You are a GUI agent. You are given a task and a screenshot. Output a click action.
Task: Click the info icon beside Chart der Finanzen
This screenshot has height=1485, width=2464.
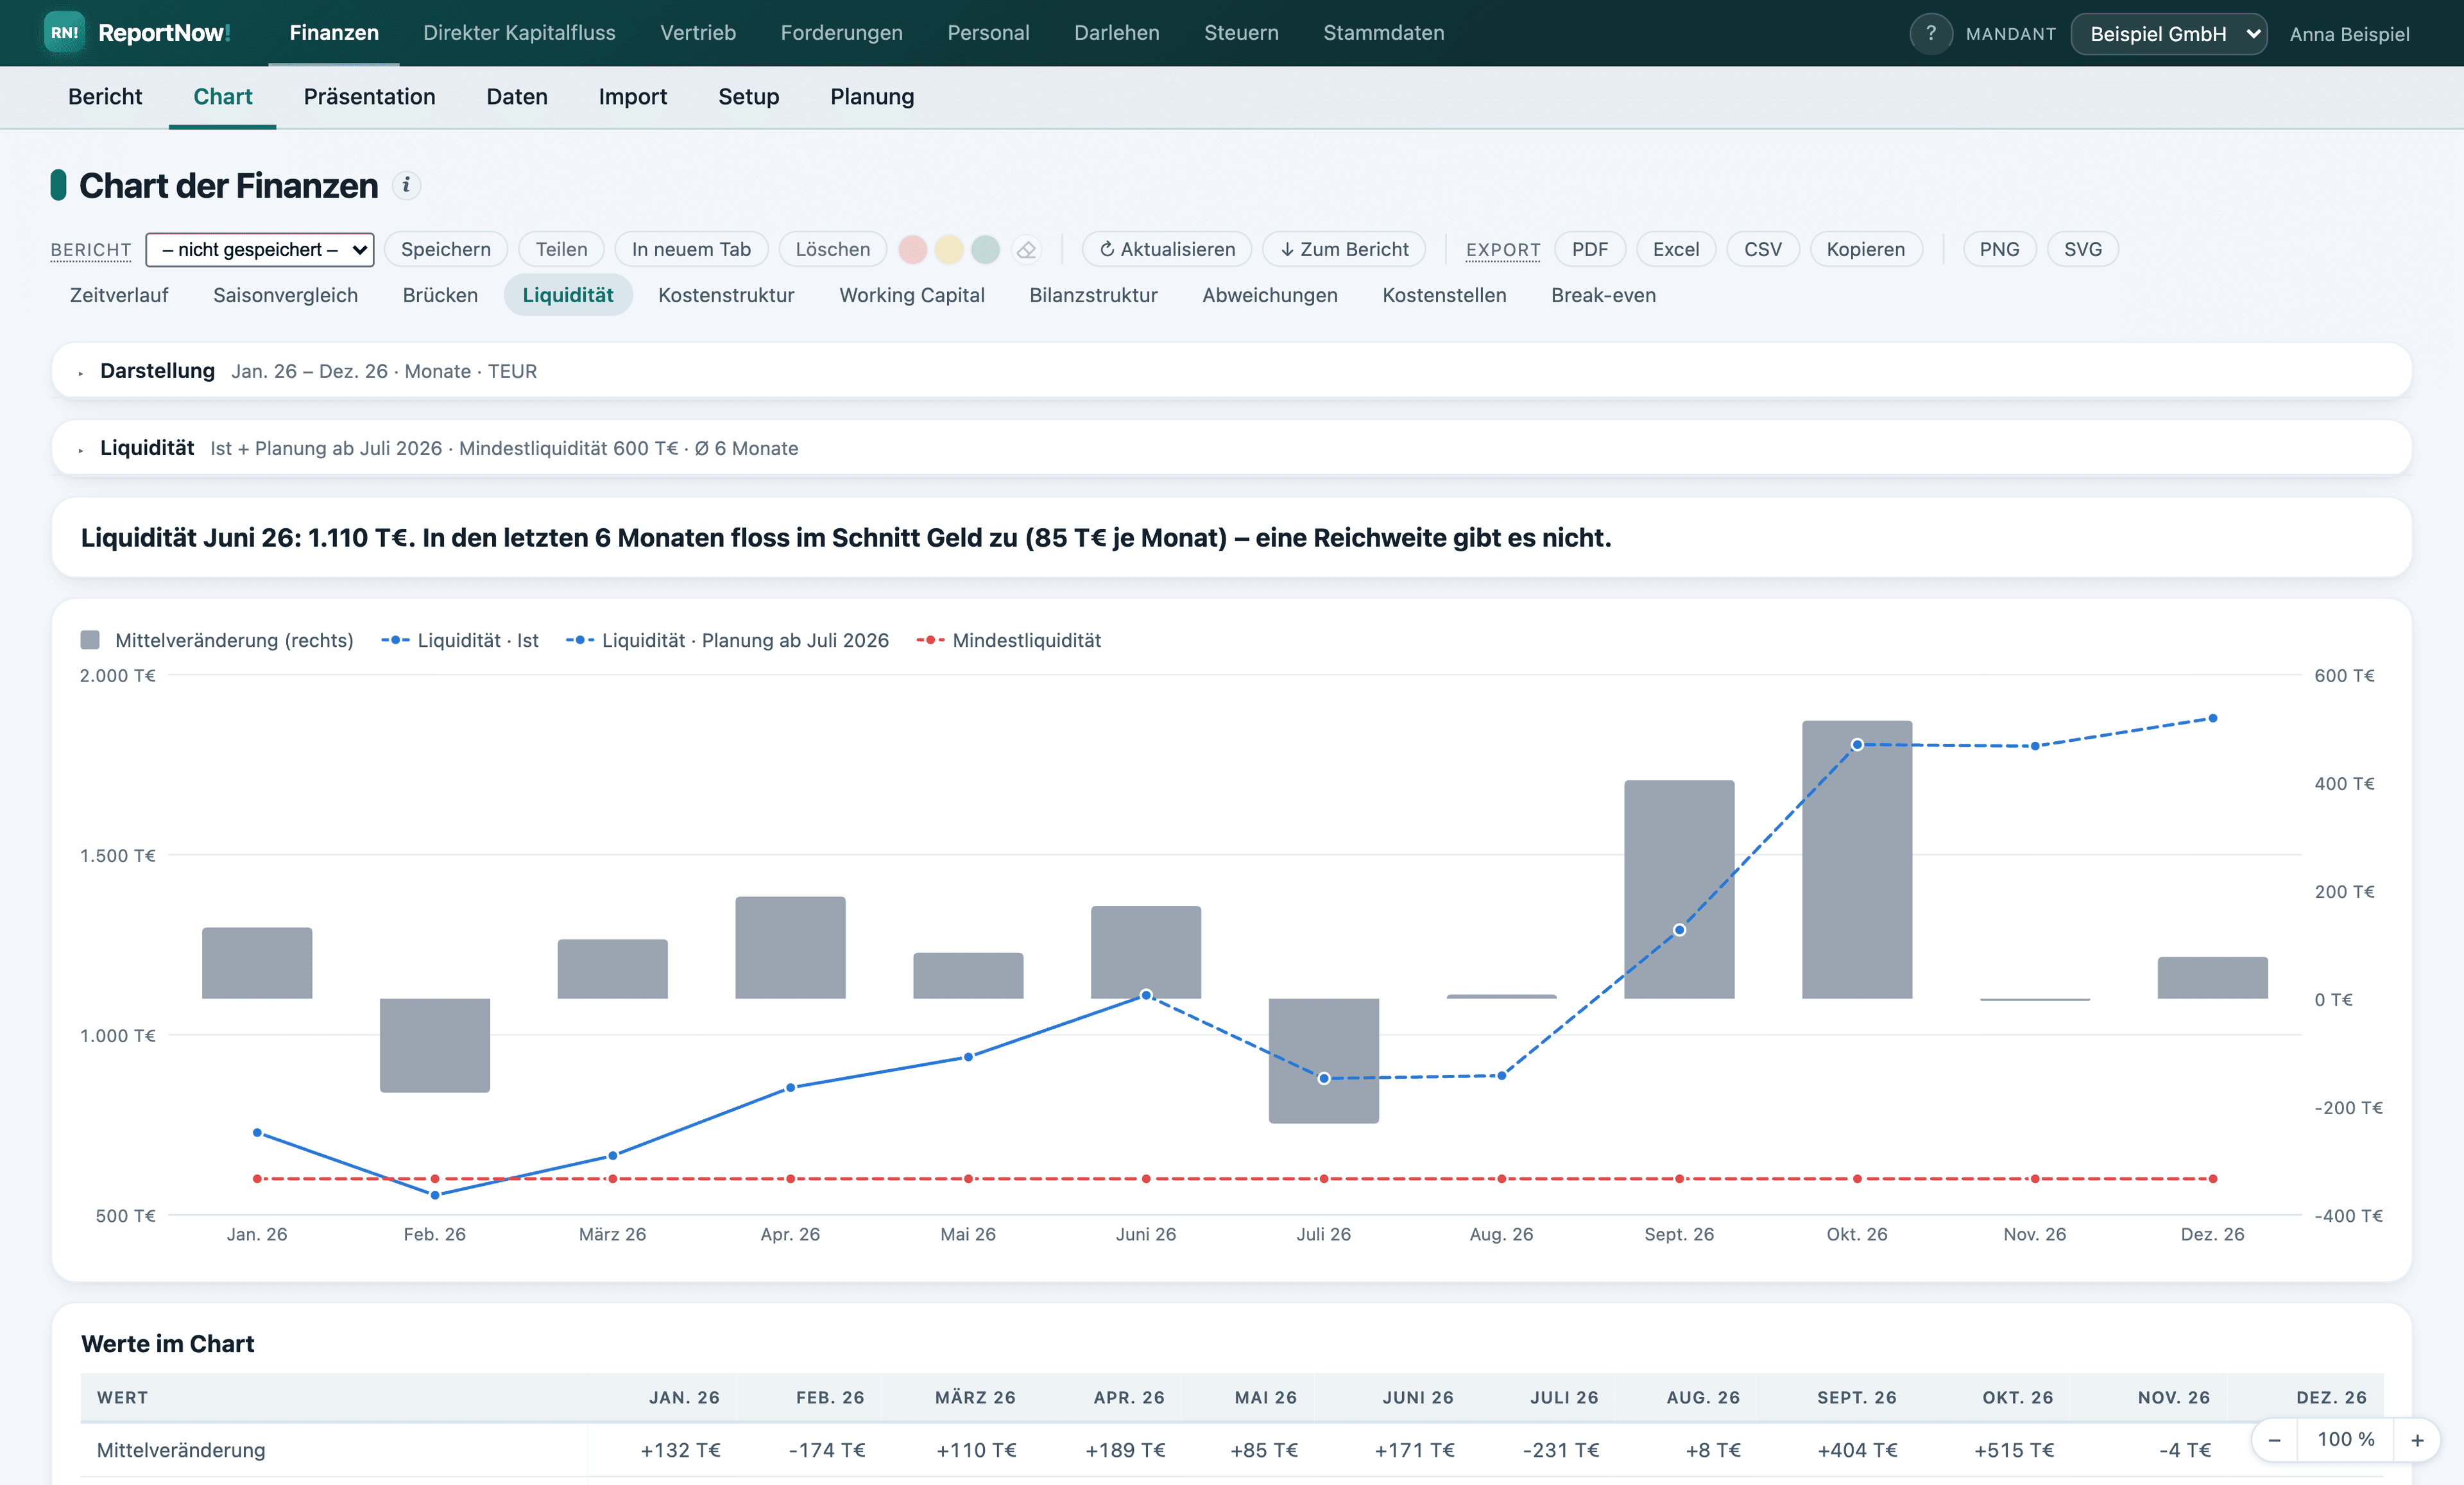[x=406, y=185]
